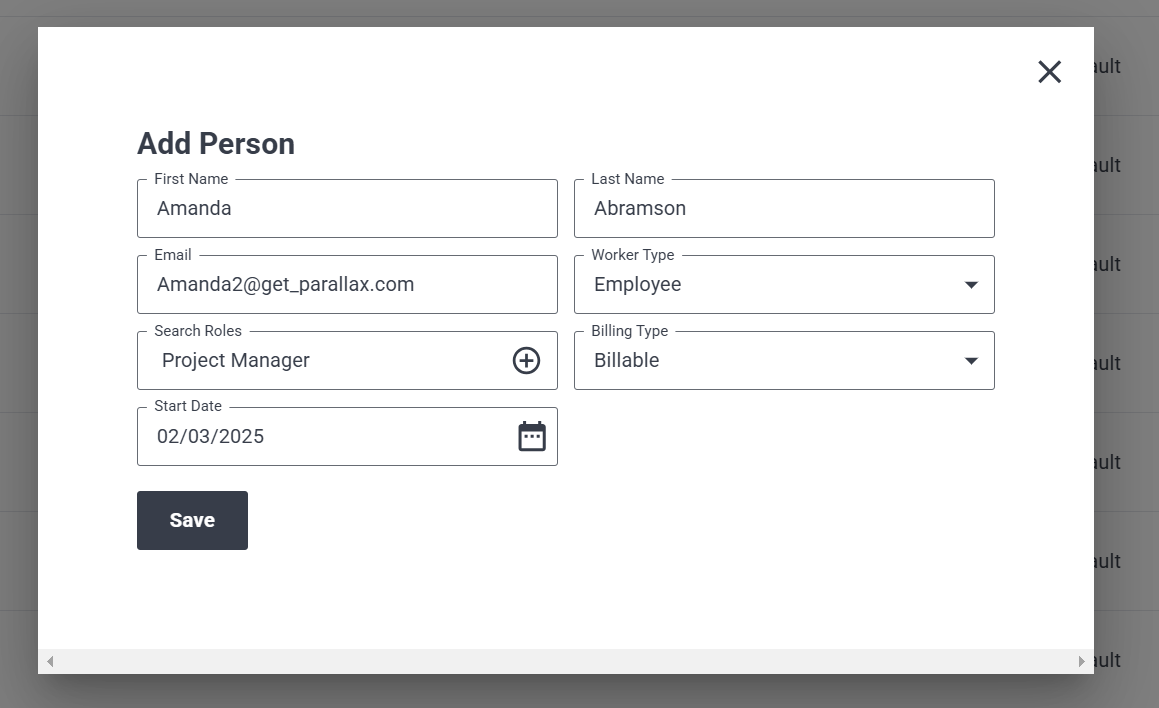Image resolution: width=1159 pixels, height=708 pixels.
Task: Focus the First Name field containing Amanda
Action: 347,208
